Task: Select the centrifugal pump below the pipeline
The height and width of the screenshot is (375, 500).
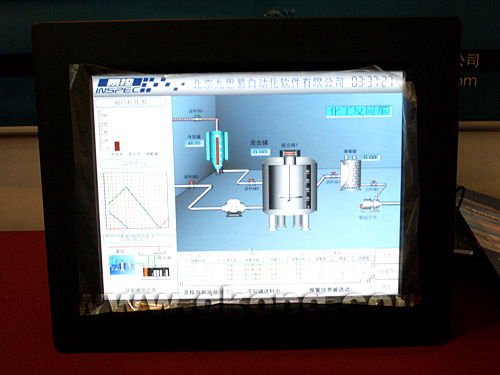Action: pos(234,208)
